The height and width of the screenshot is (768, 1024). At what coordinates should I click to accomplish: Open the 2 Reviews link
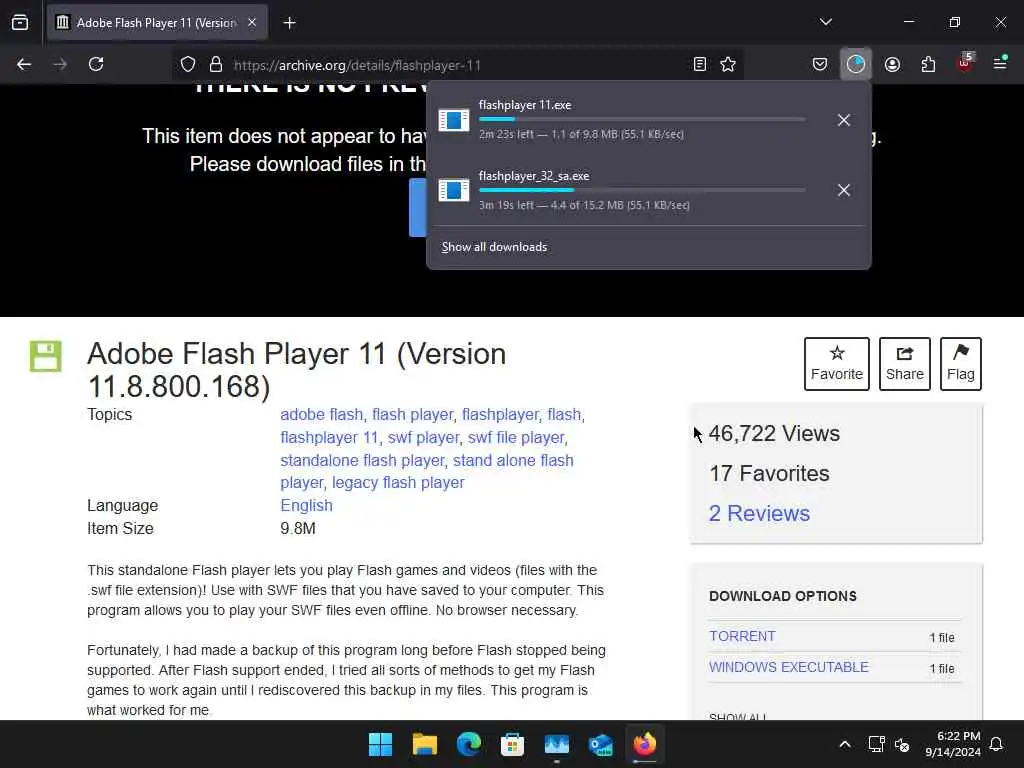tap(760, 513)
